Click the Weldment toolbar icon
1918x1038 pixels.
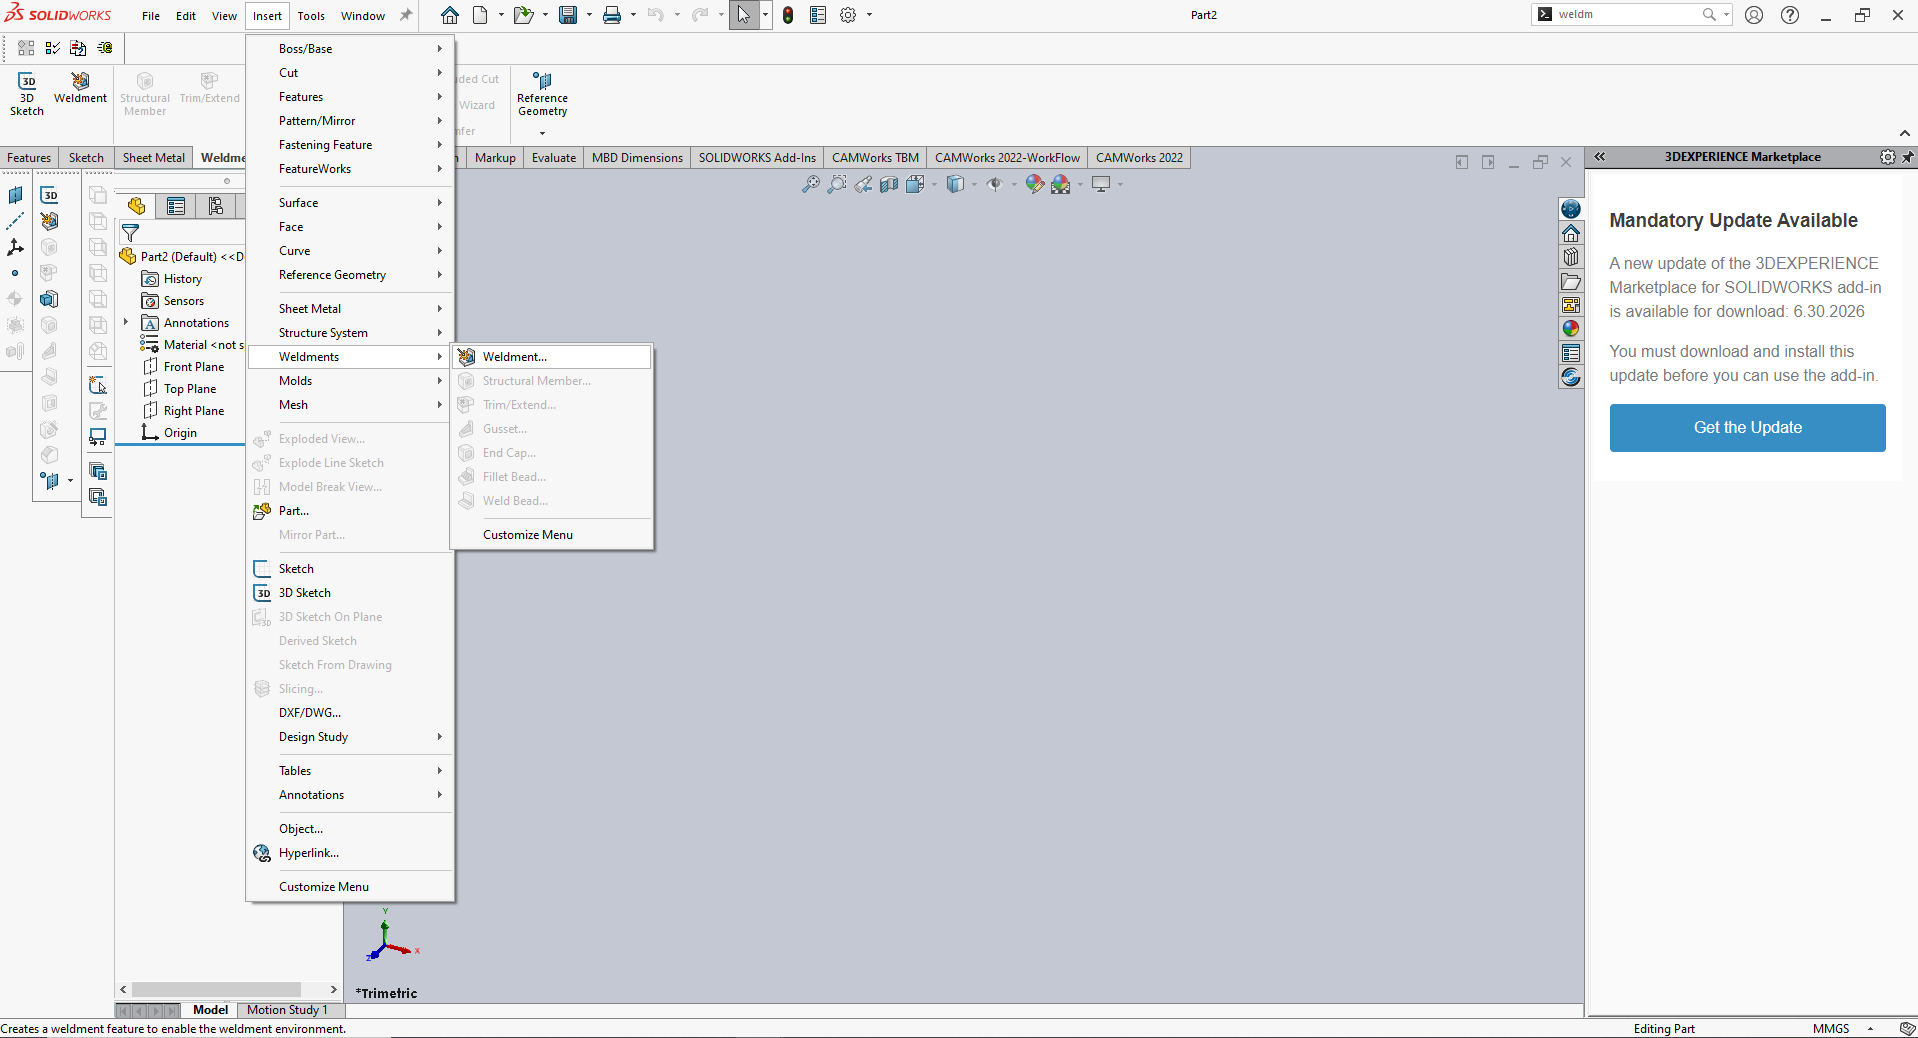click(80, 88)
